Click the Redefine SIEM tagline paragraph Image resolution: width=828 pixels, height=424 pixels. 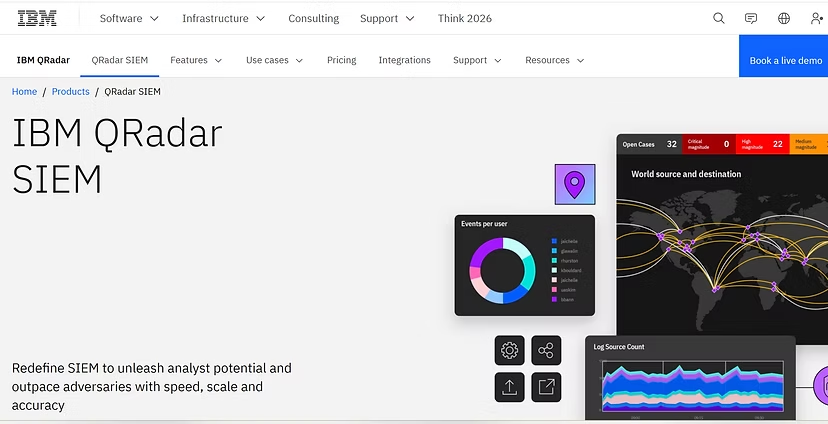pyautogui.click(x=152, y=387)
